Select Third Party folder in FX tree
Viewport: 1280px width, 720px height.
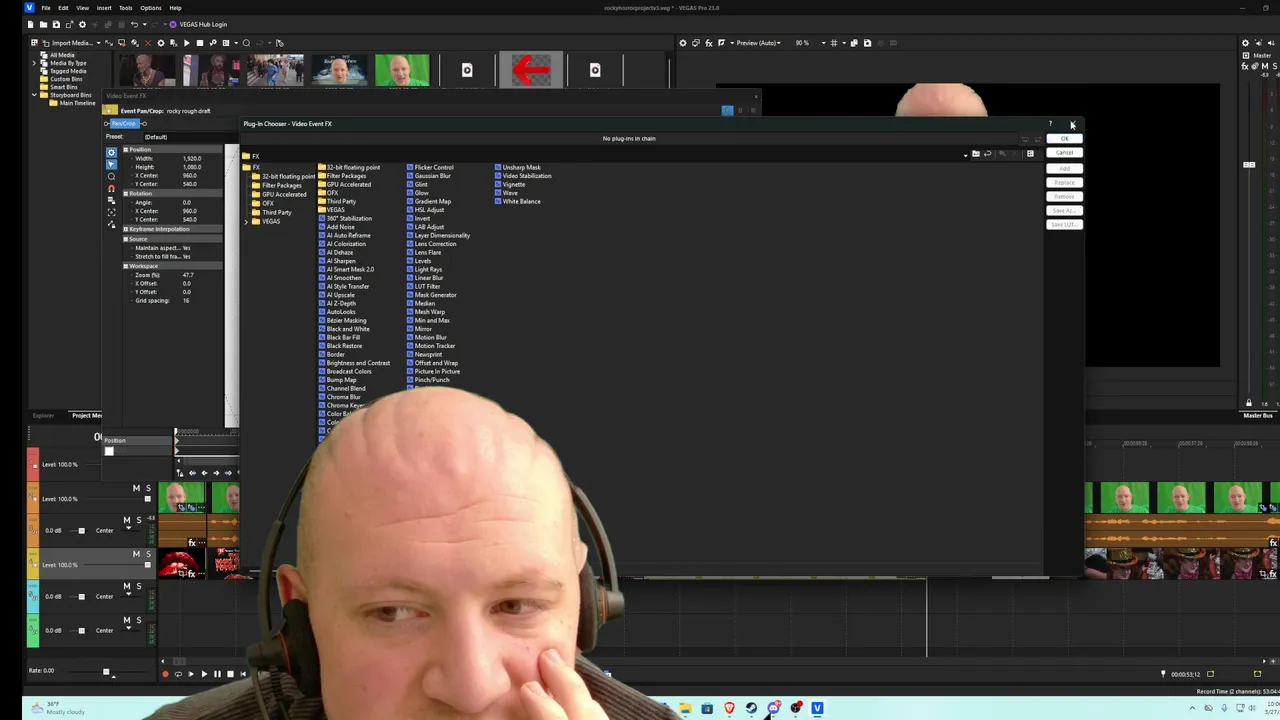[x=273, y=212]
